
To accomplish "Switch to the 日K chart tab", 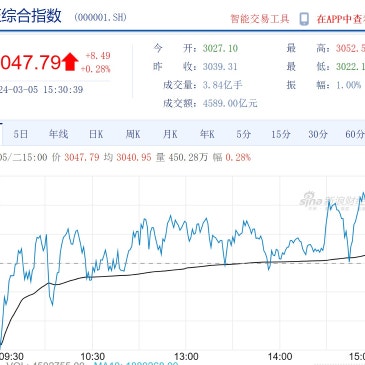I will coord(96,134).
